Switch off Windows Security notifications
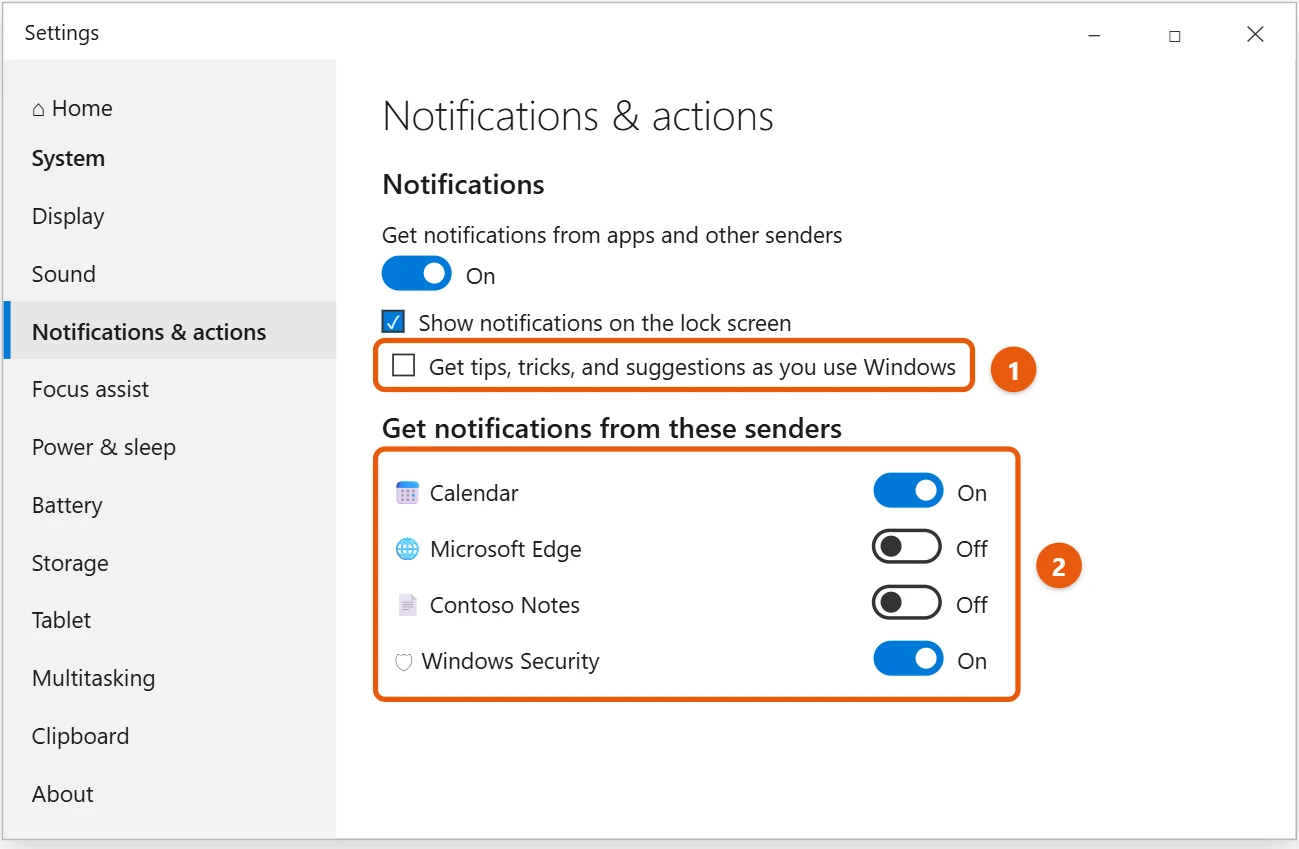1299x849 pixels. point(908,659)
